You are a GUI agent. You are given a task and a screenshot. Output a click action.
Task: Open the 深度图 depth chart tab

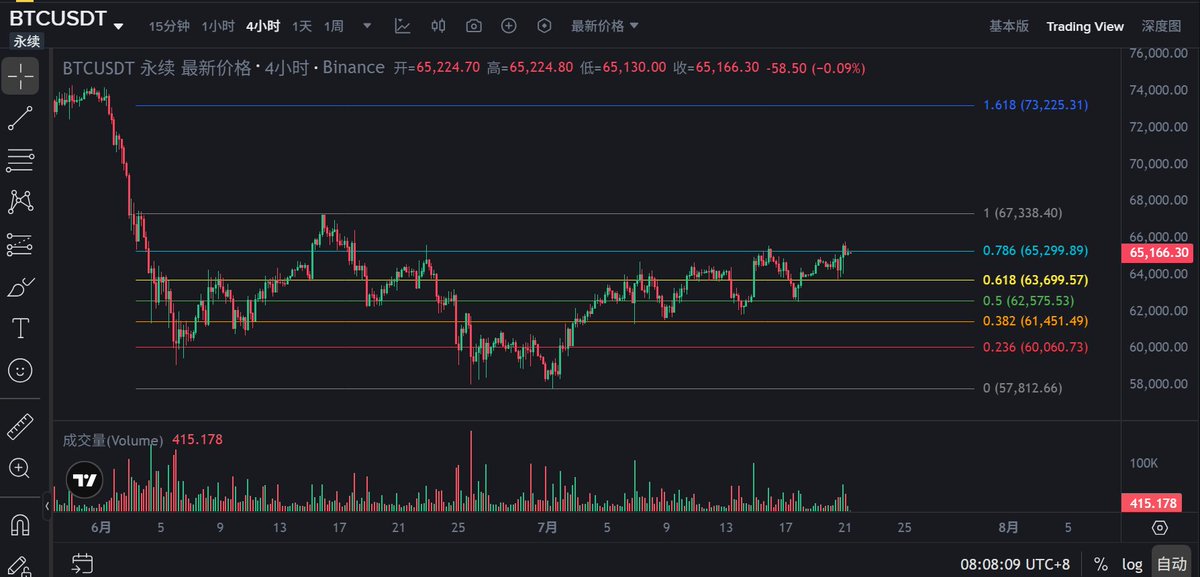(1161, 26)
